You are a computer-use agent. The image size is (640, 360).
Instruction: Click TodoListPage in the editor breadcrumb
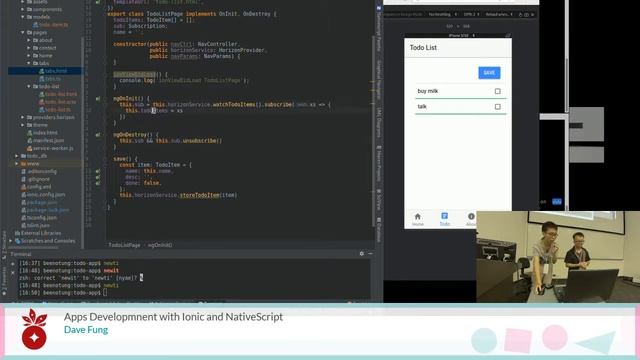(124, 245)
